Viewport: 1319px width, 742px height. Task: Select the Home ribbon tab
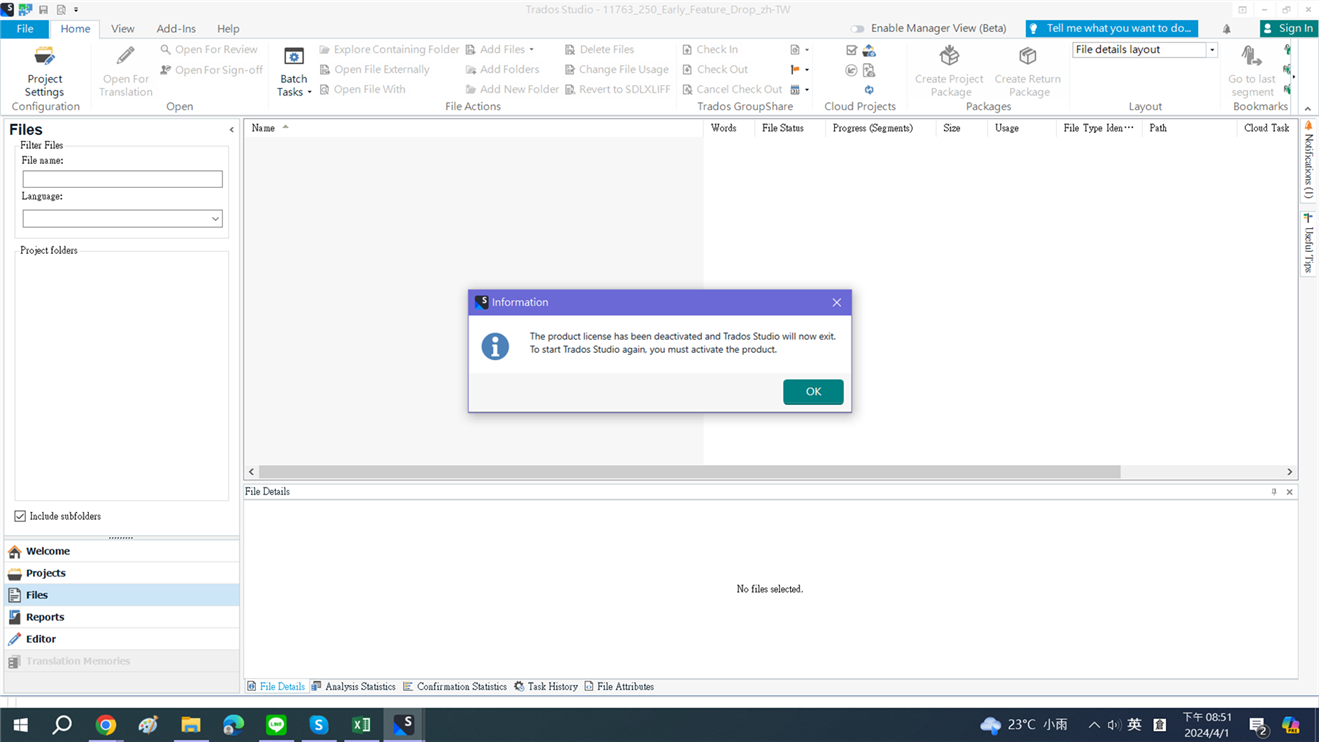[x=75, y=29]
